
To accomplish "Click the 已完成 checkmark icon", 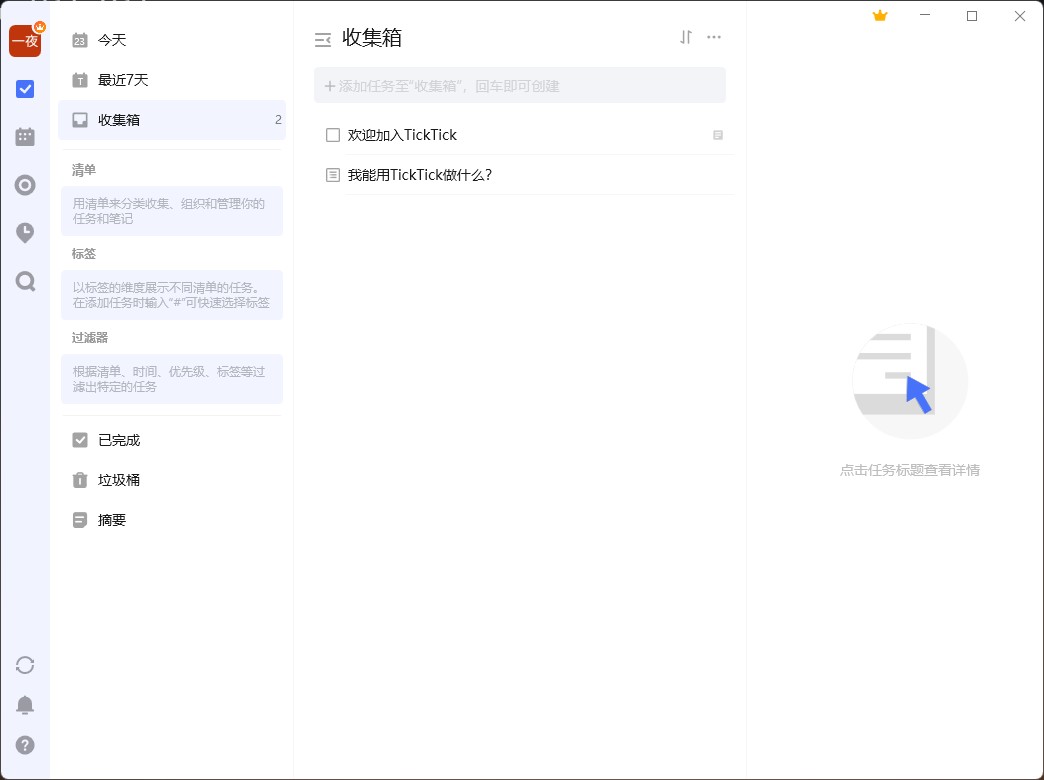I will (x=80, y=440).
